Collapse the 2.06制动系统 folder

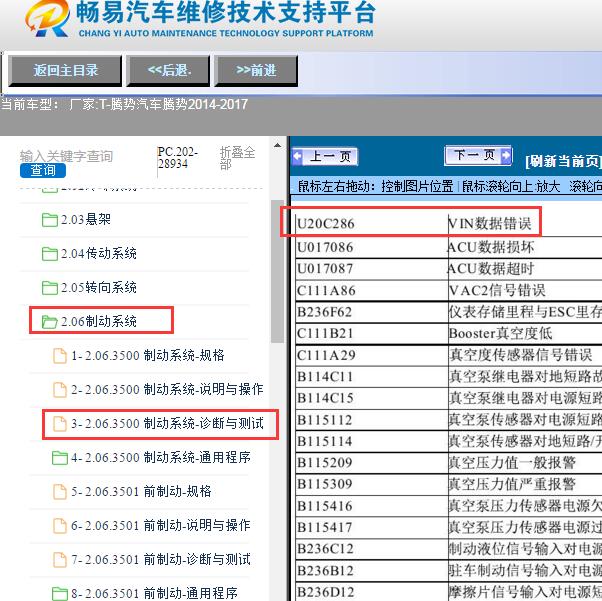click(99, 321)
